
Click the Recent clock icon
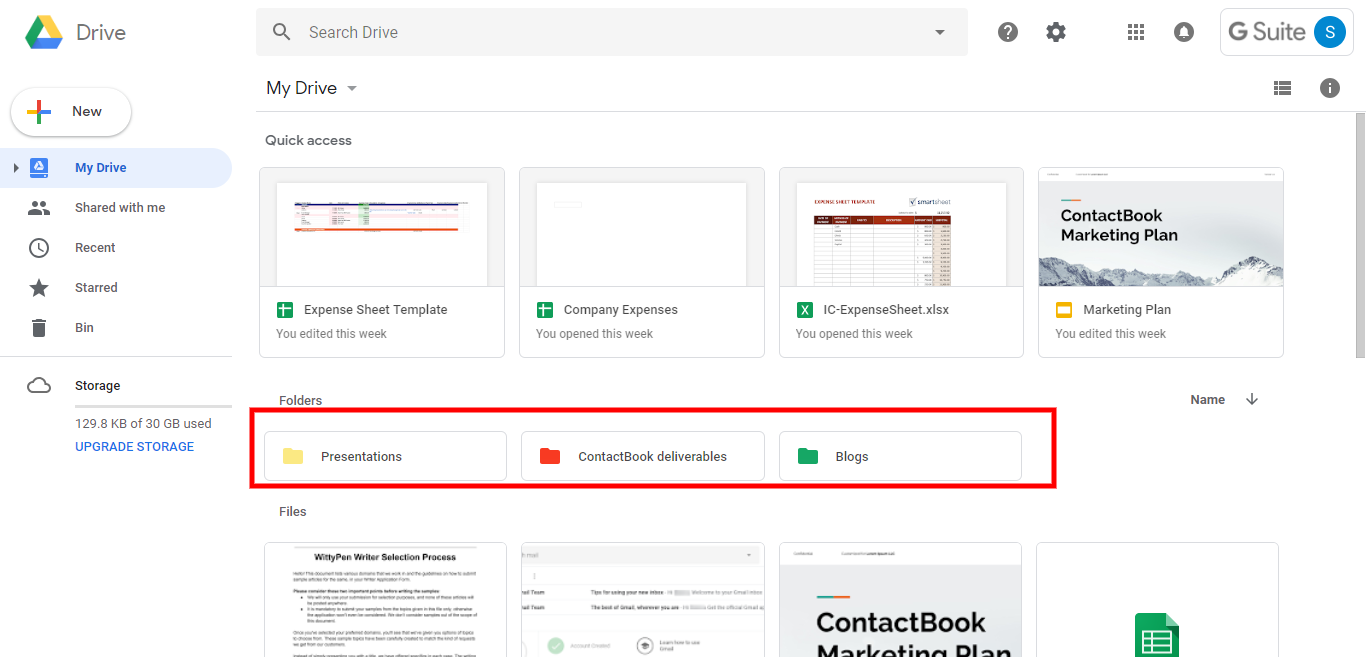pos(39,248)
